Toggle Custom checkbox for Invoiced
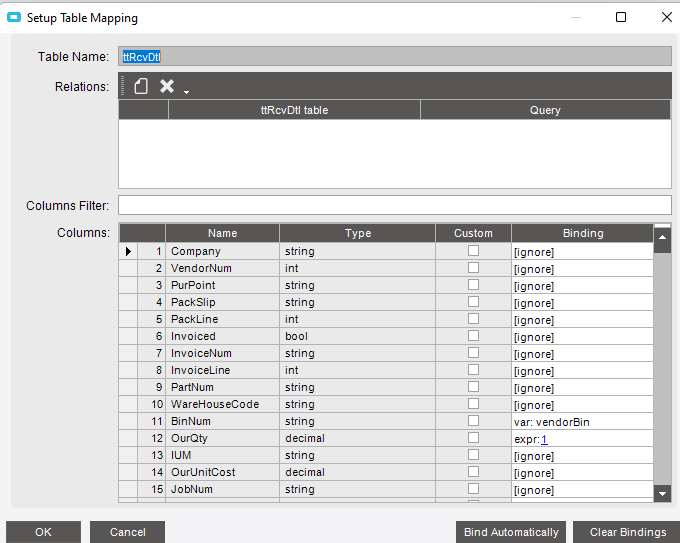The image size is (680, 543). click(x=473, y=336)
